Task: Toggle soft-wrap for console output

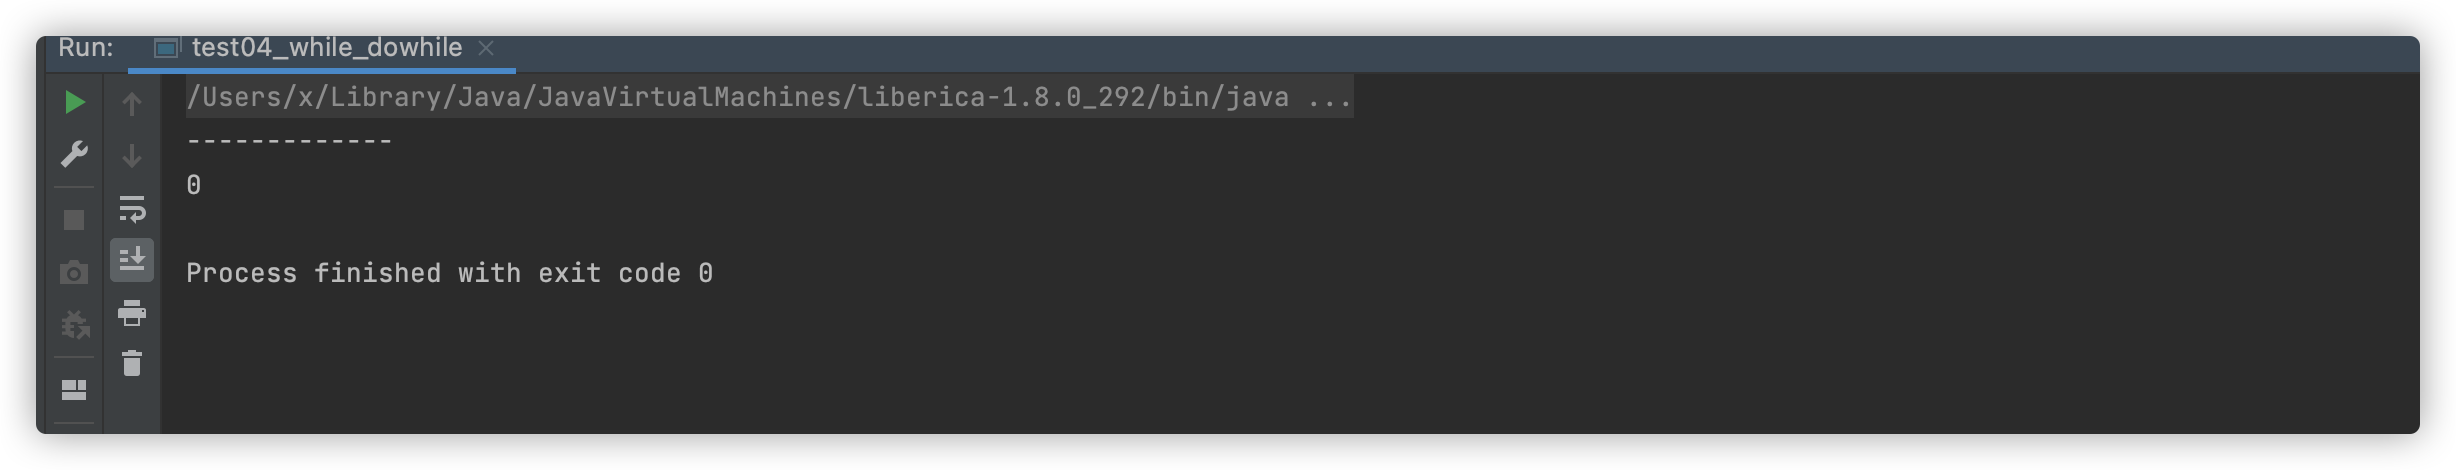Action: pyautogui.click(x=132, y=209)
